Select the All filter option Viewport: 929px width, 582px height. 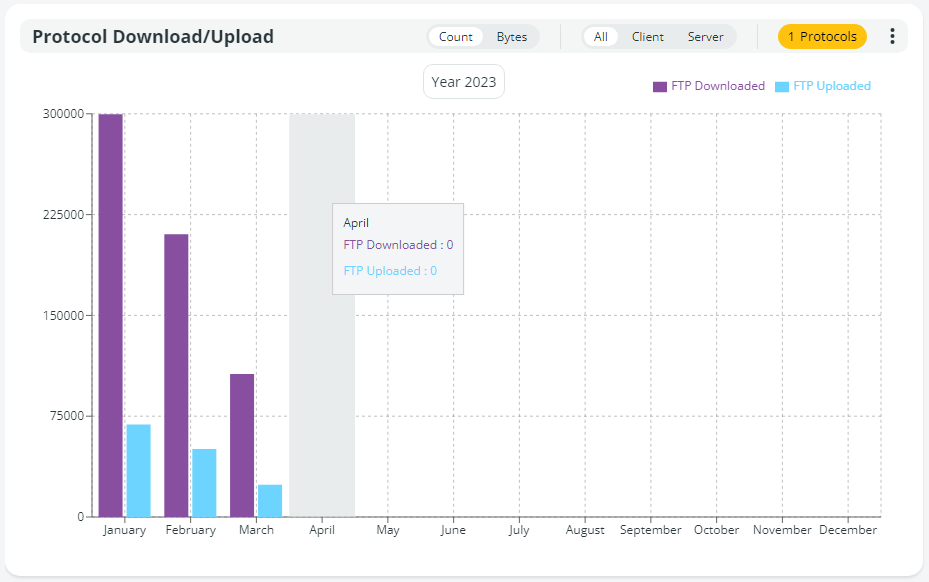(x=601, y=37)
